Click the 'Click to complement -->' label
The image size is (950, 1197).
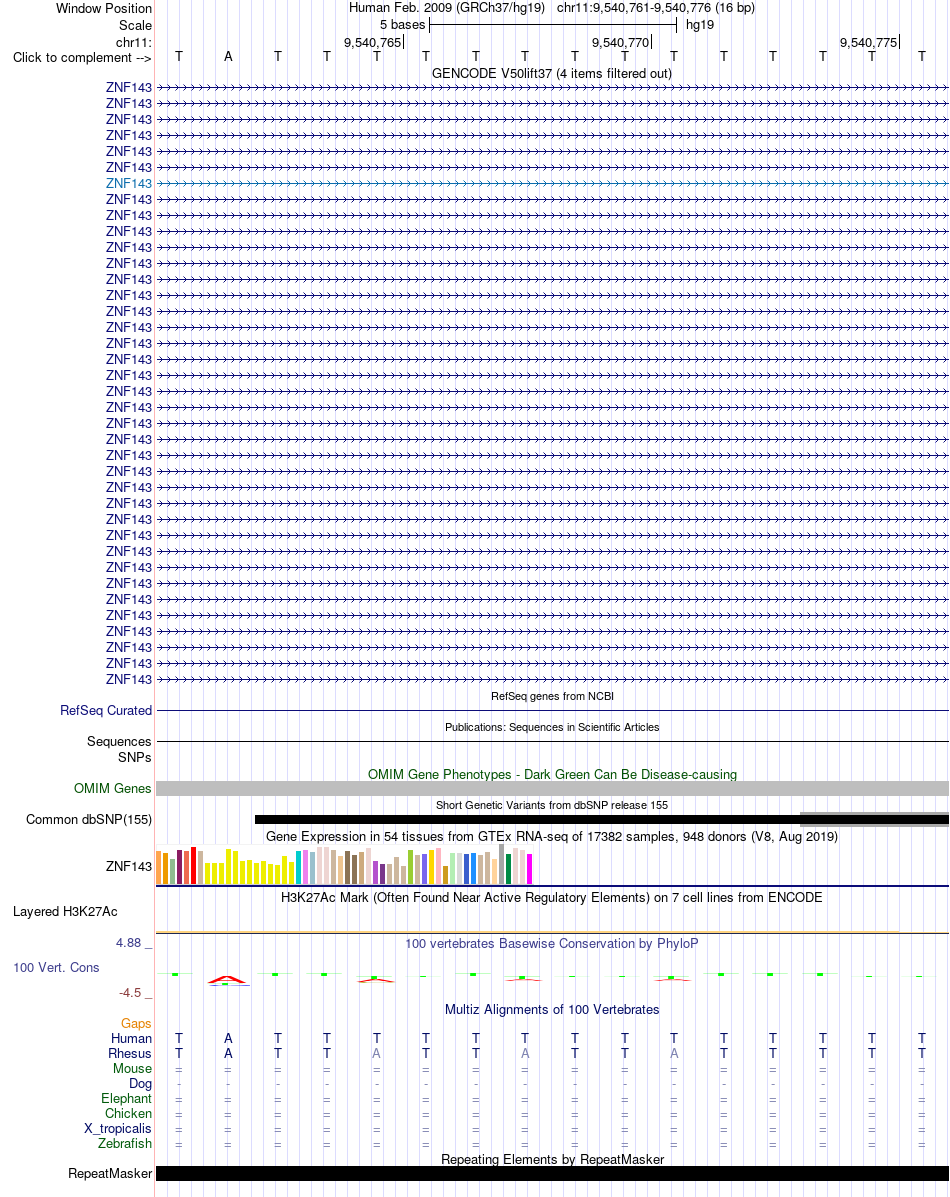point(82,58)
